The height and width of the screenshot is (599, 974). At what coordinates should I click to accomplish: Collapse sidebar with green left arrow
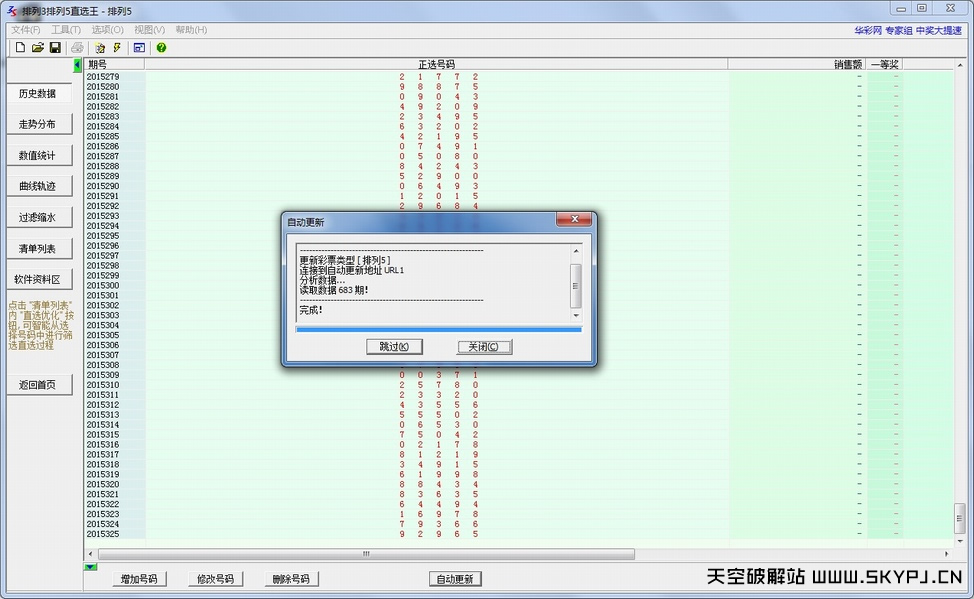pos(78,65)
